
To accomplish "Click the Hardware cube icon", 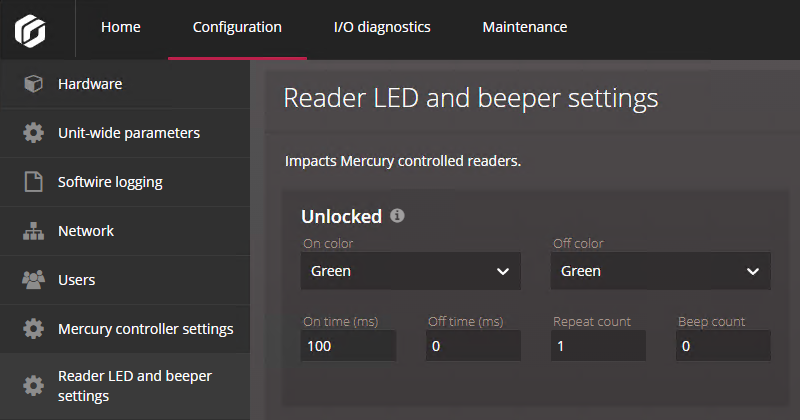I will [33, 84].
